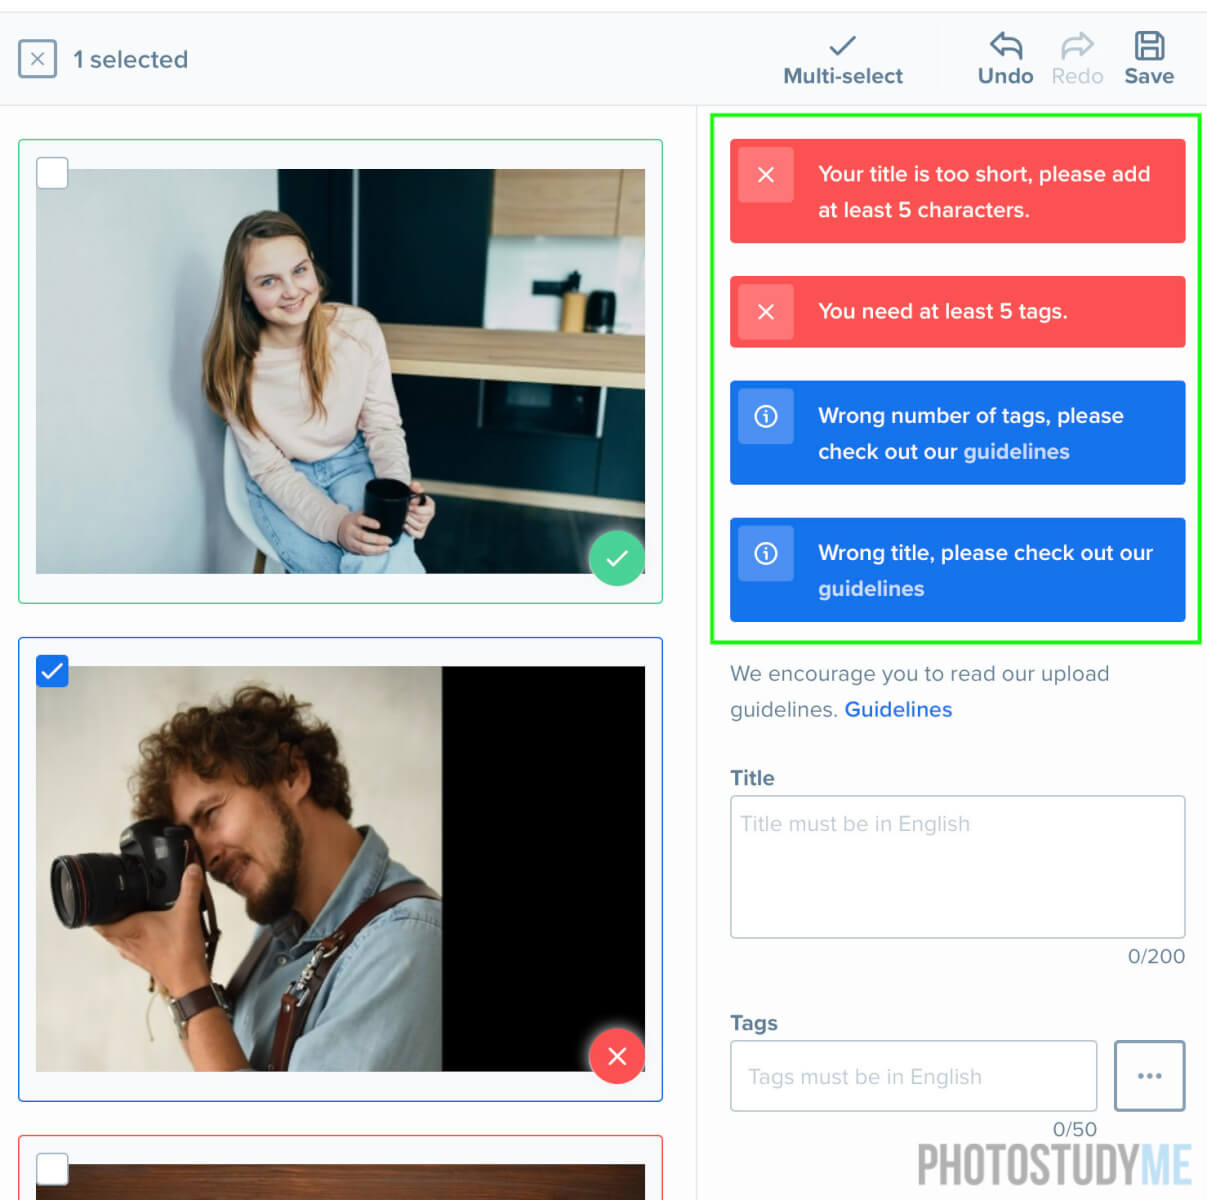This screenshot has width=1207, height=1200.
Task: Check the box on the girl photo
Action: click(x=52, y=172)
